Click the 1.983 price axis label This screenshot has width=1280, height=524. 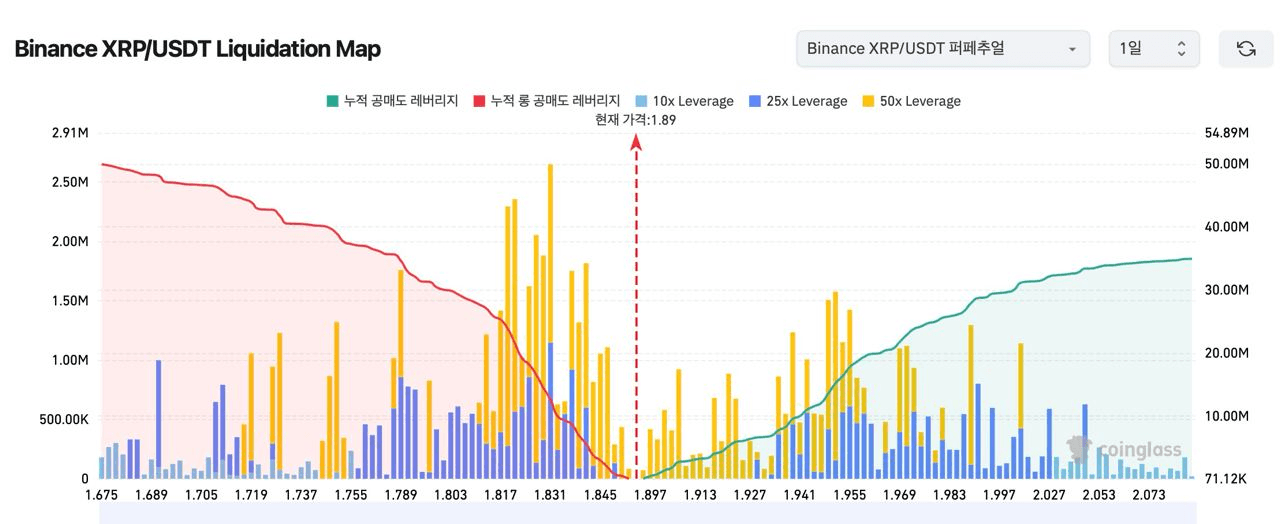949,495
